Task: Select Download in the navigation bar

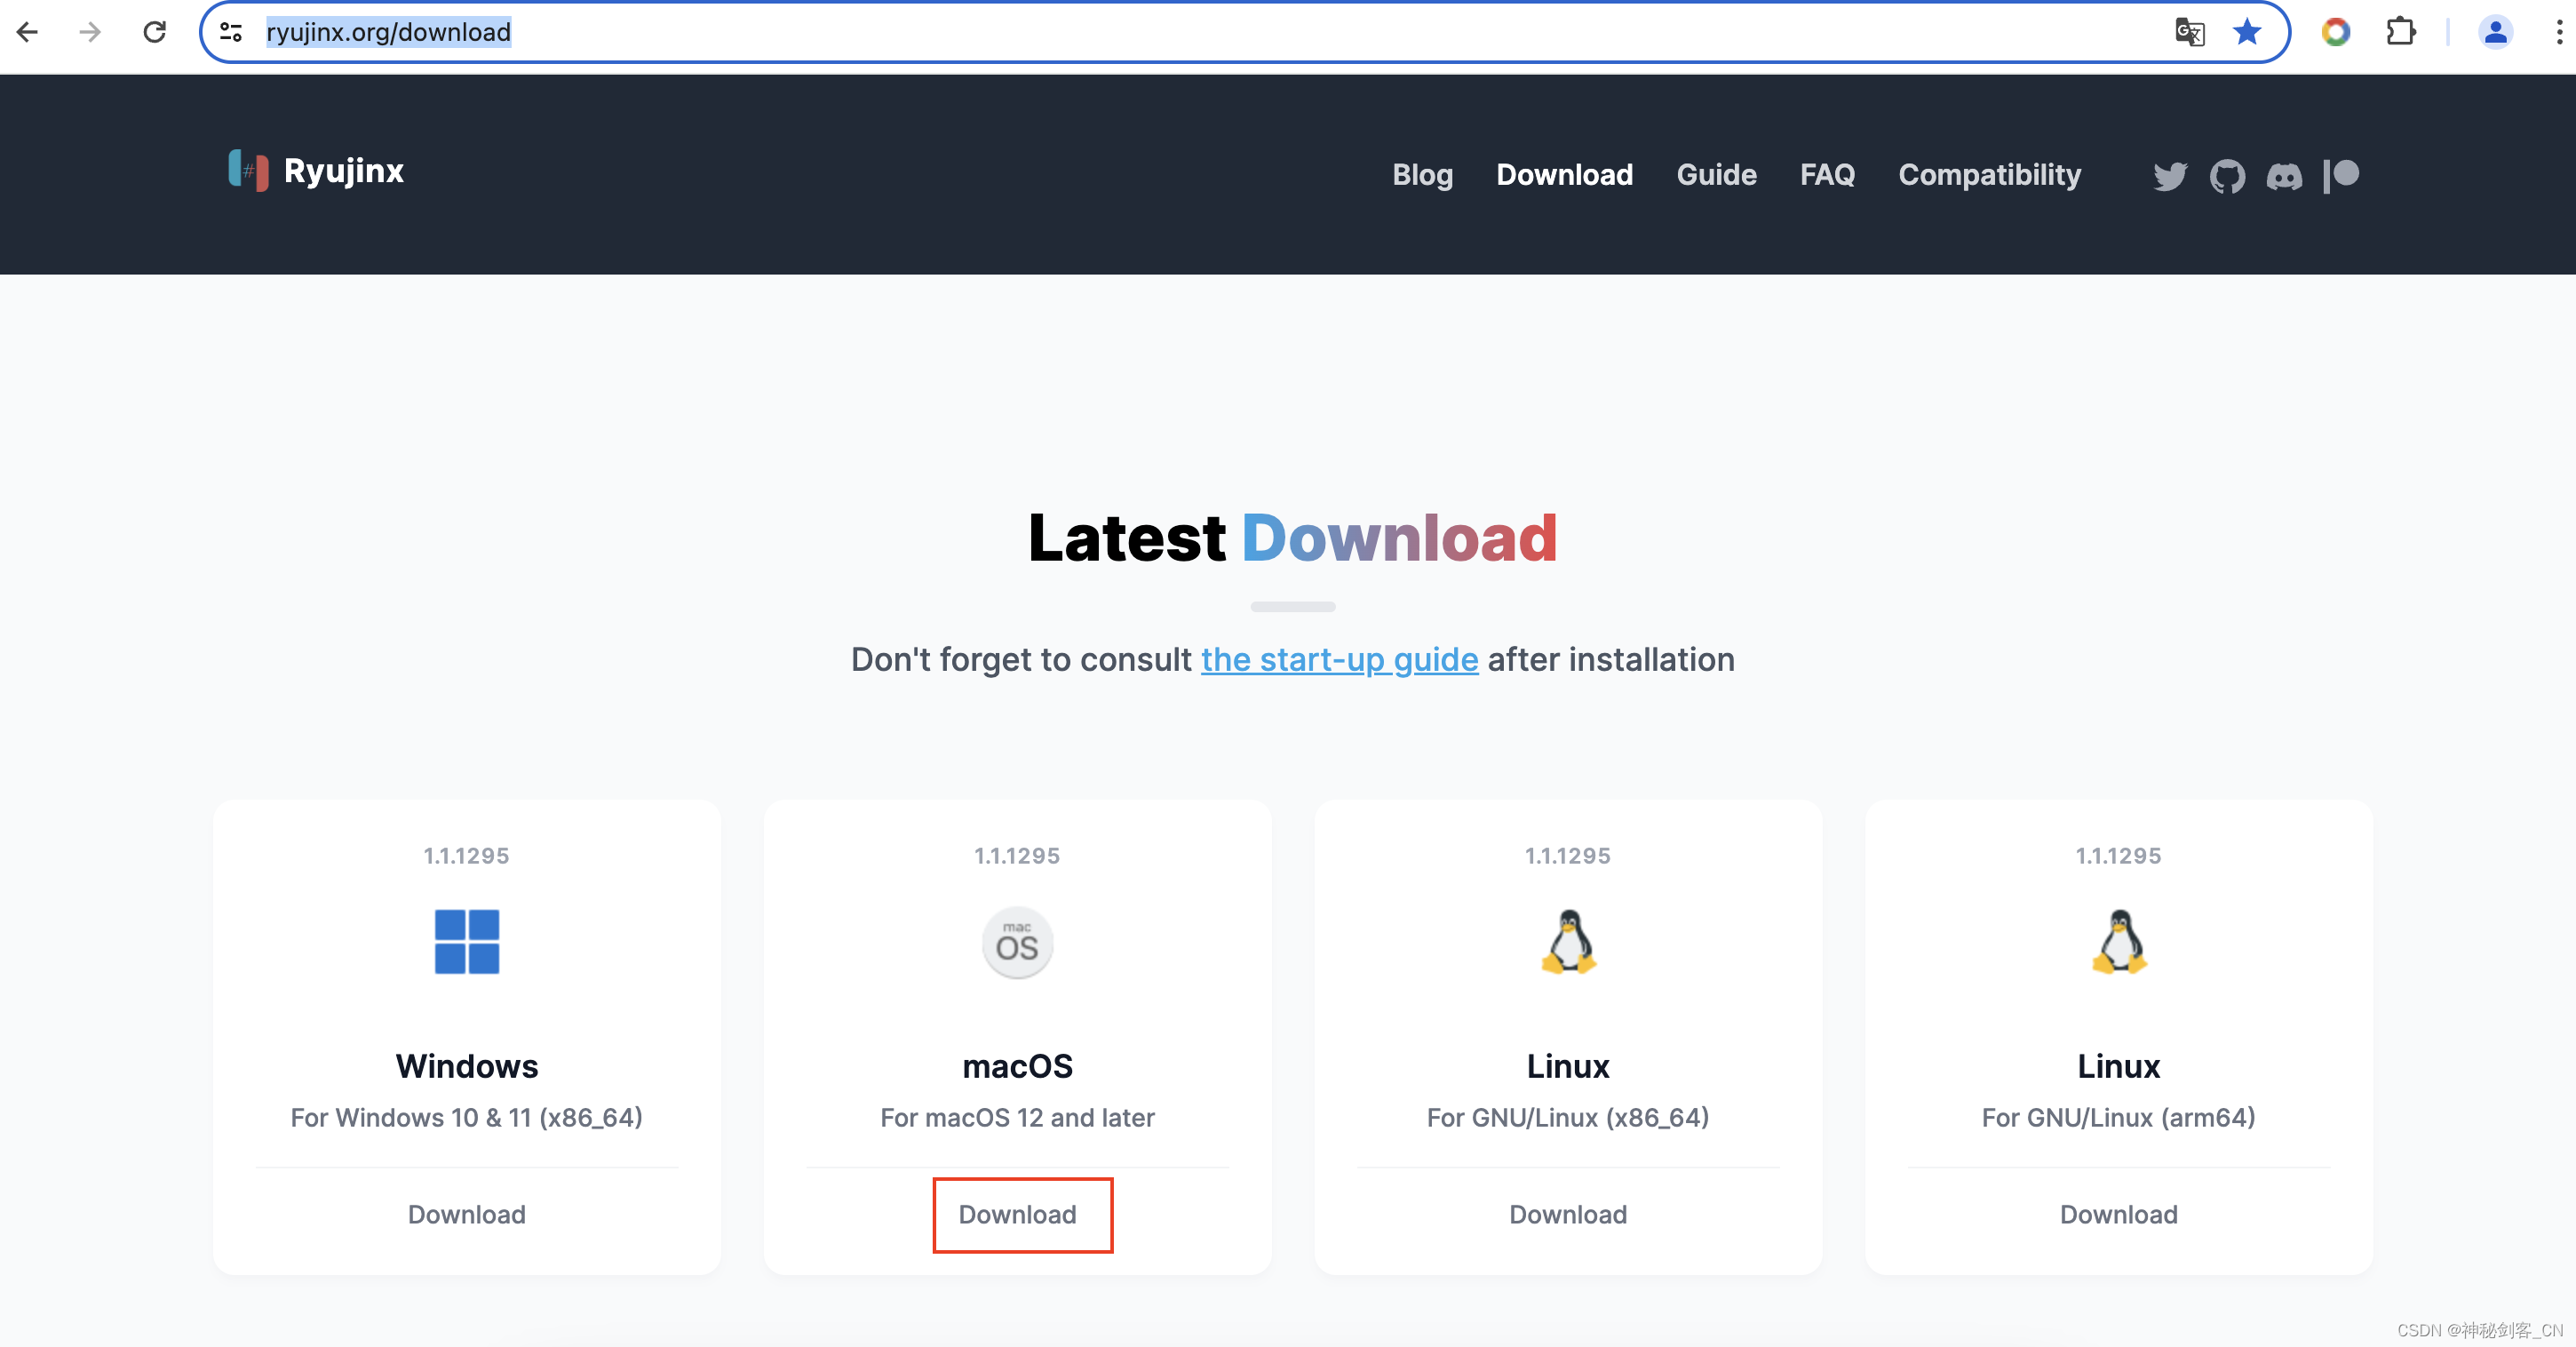Action: pyautogui.click(x=1564, y=175)
